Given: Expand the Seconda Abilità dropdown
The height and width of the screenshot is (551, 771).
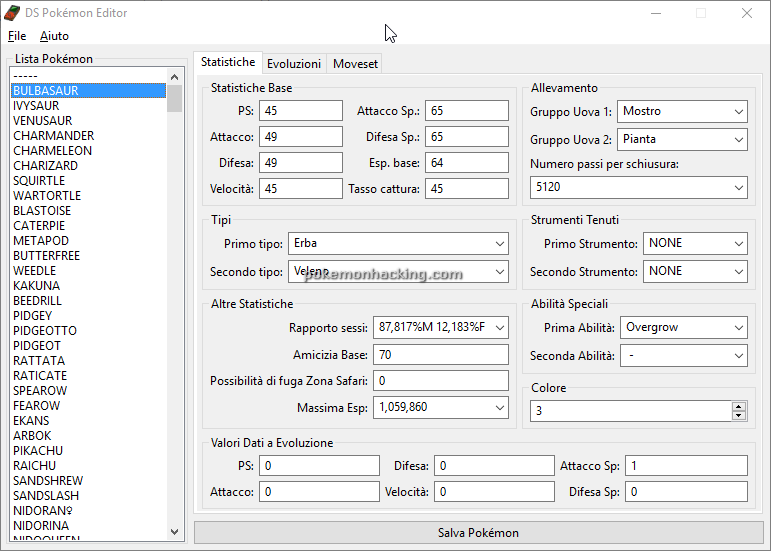Looking at the screenshot, I should point(684,356).
